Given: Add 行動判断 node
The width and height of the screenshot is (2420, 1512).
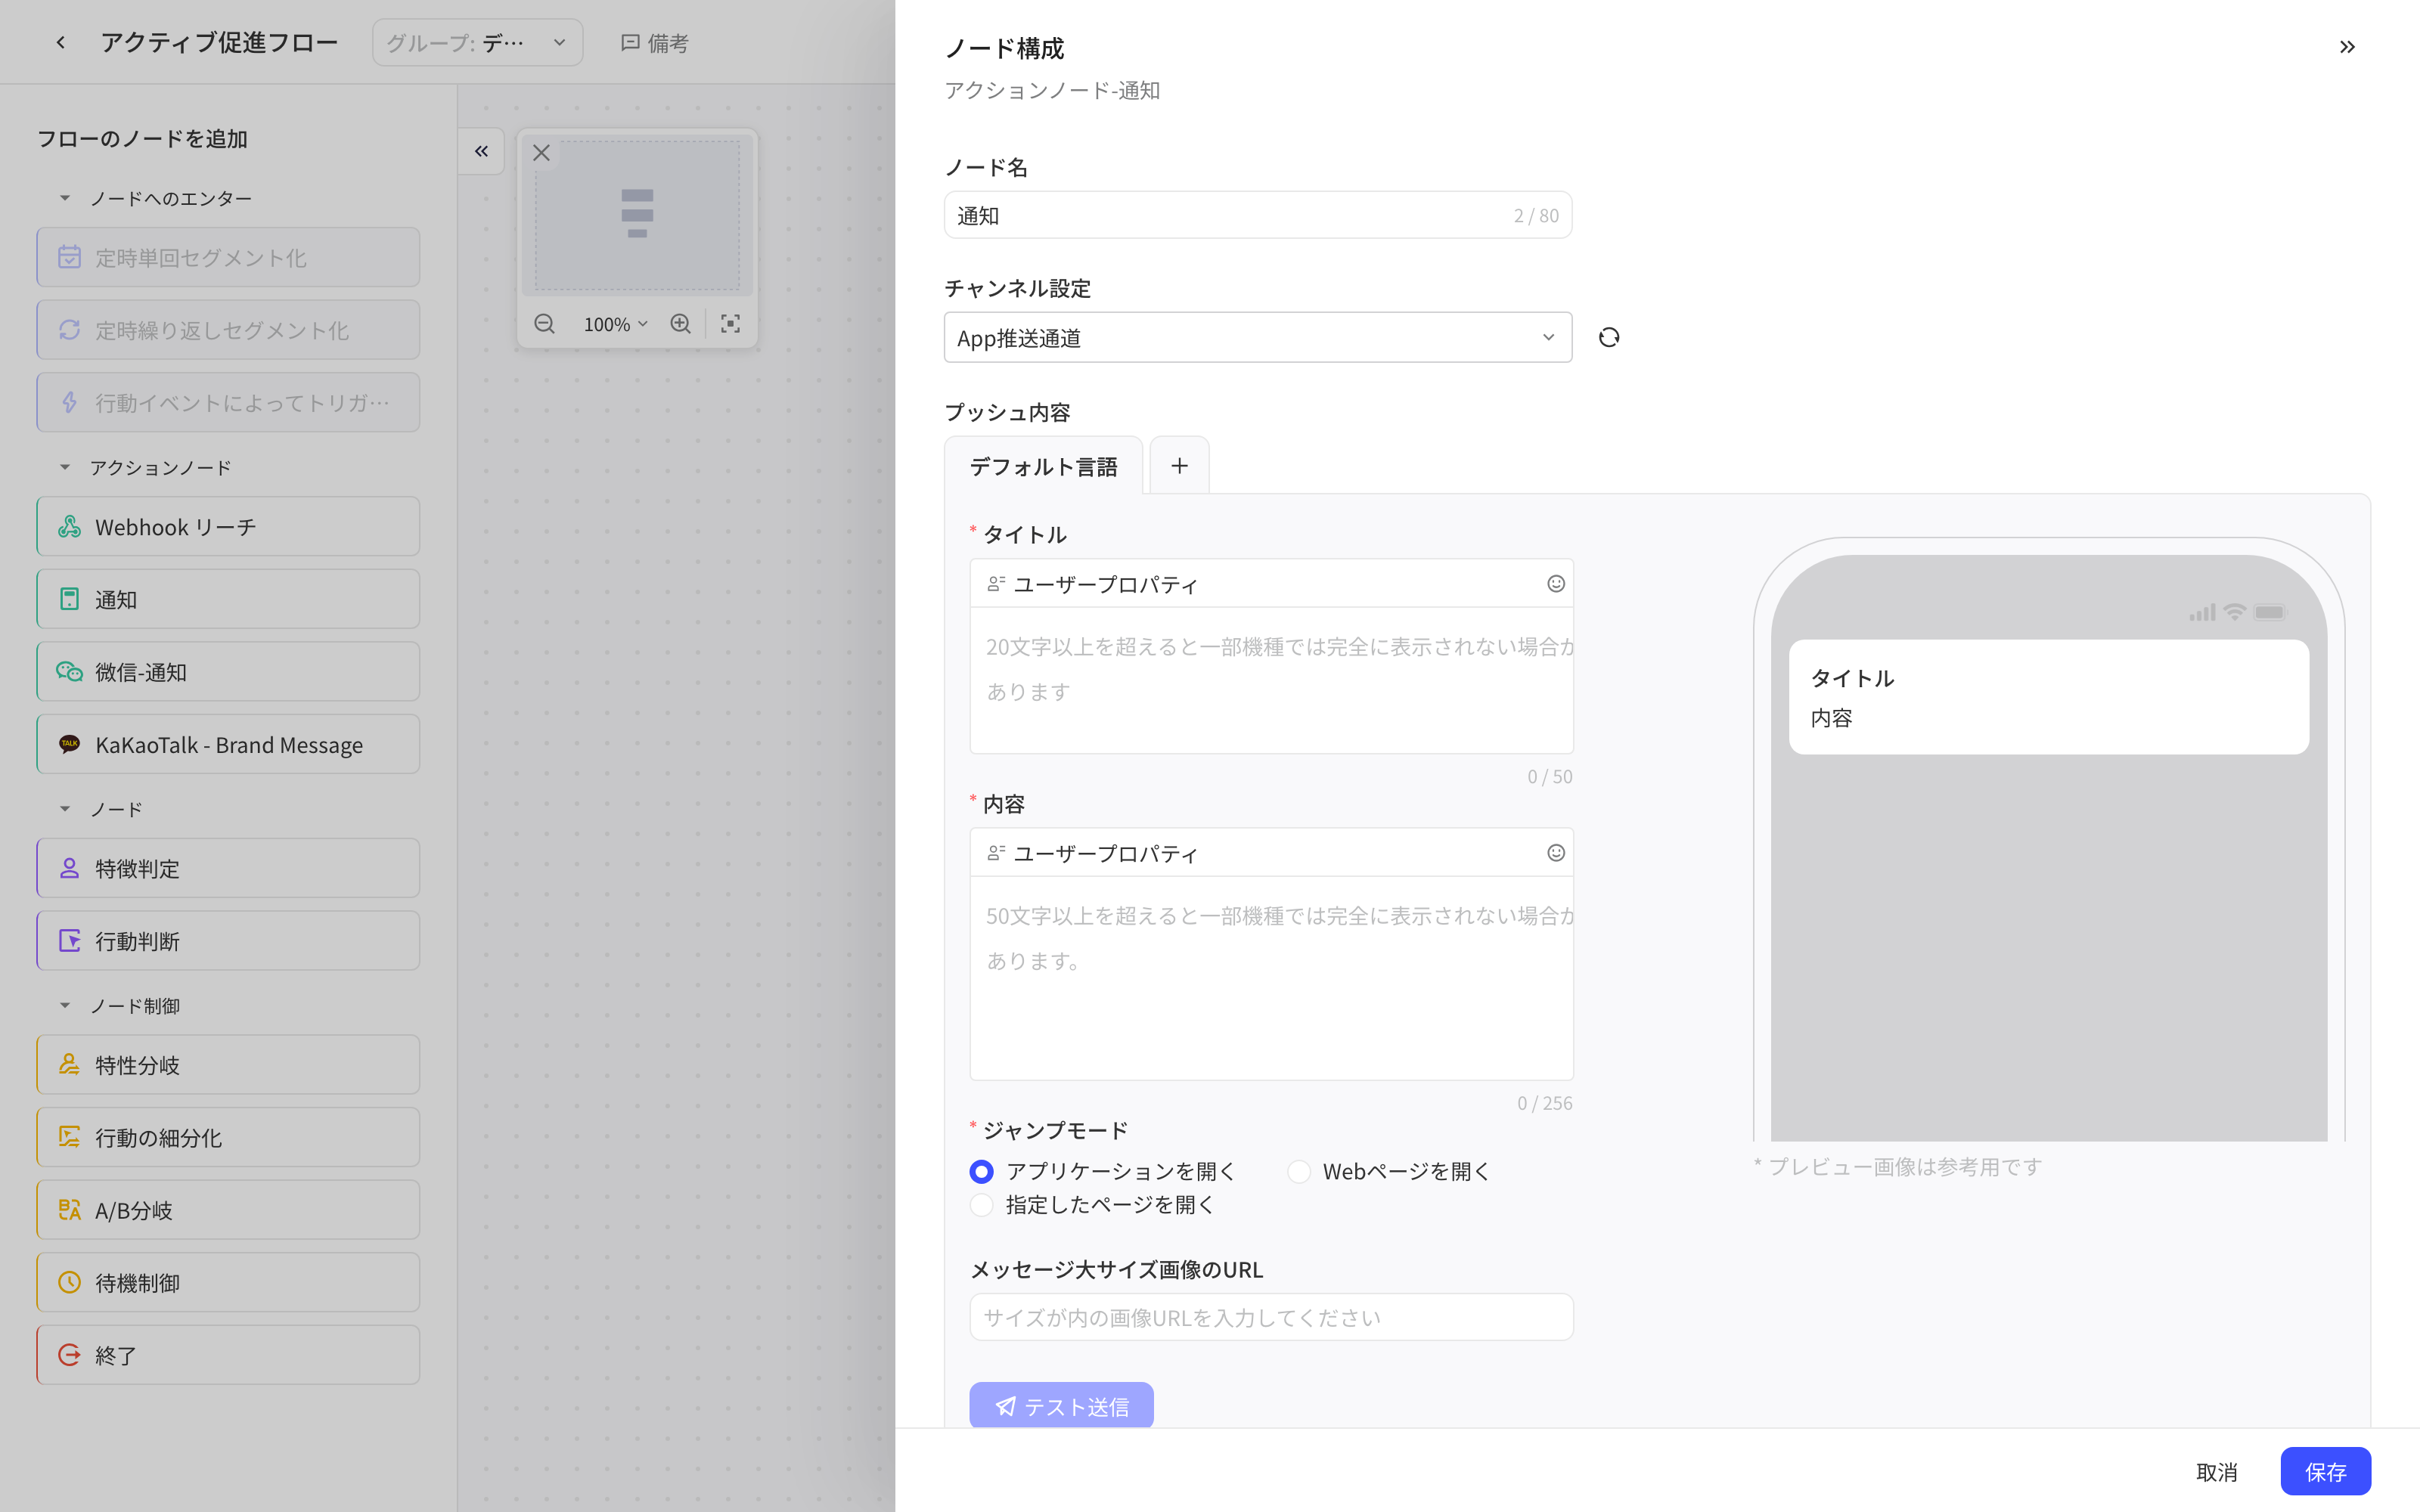Looking at the screenshot, I should (x=228, y=941).
